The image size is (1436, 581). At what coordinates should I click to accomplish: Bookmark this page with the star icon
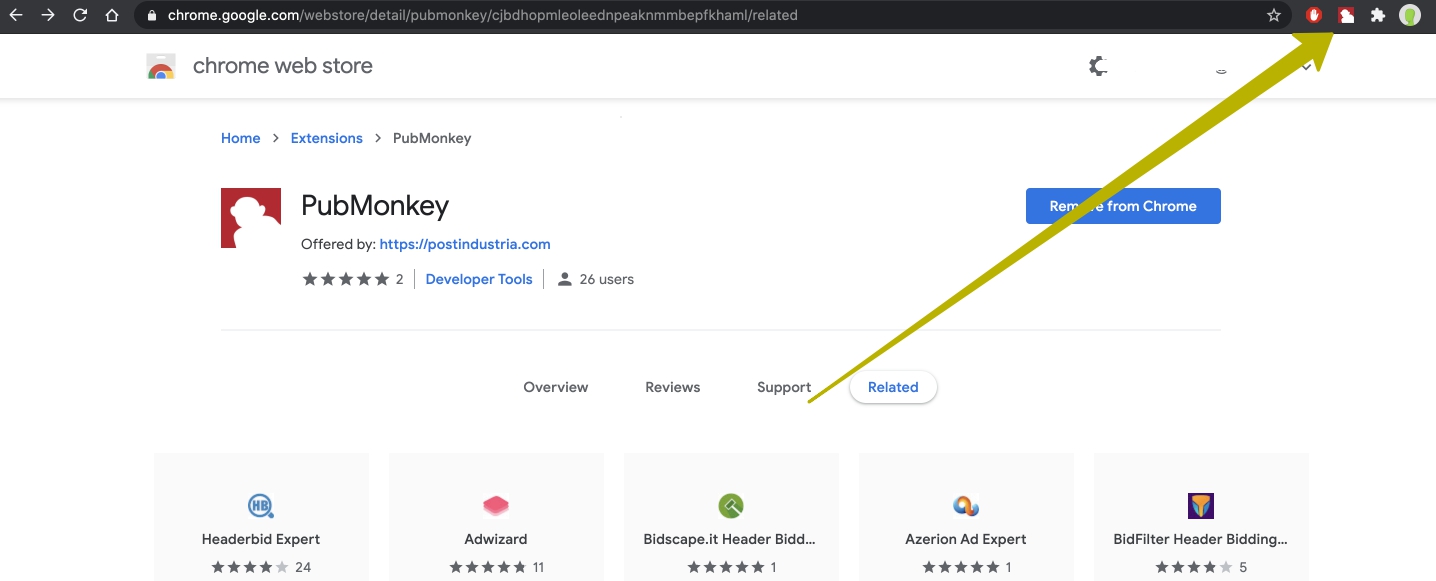[1274, 15]
